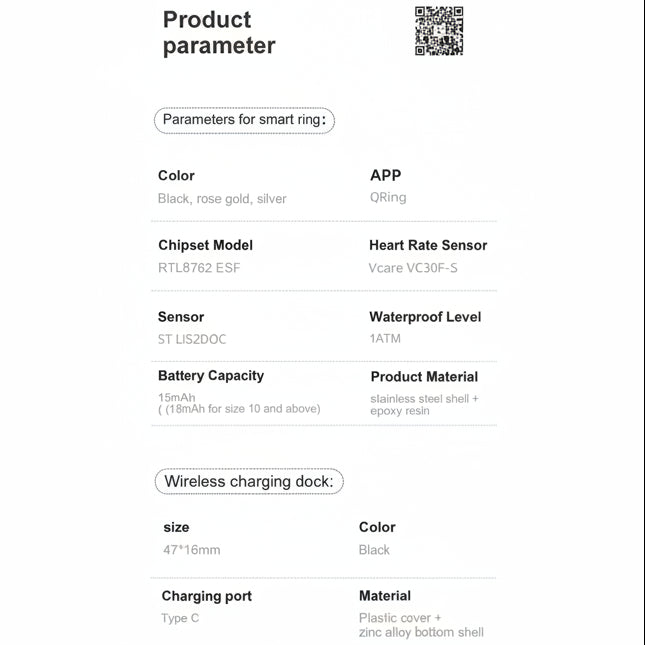Image resolution: width=645 pixels, height=645 pixels.
Task: Click the QRing app name
Action: click(x=388, y=197)
